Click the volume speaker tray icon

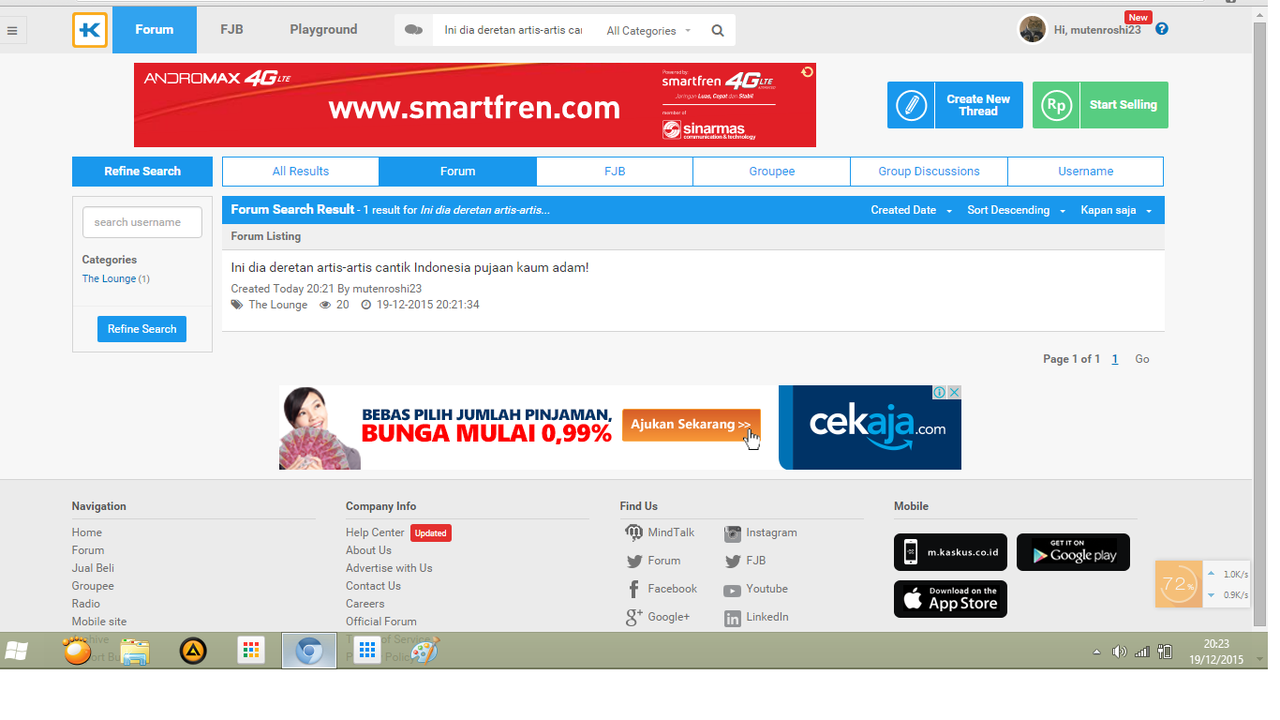(1119, 652)
